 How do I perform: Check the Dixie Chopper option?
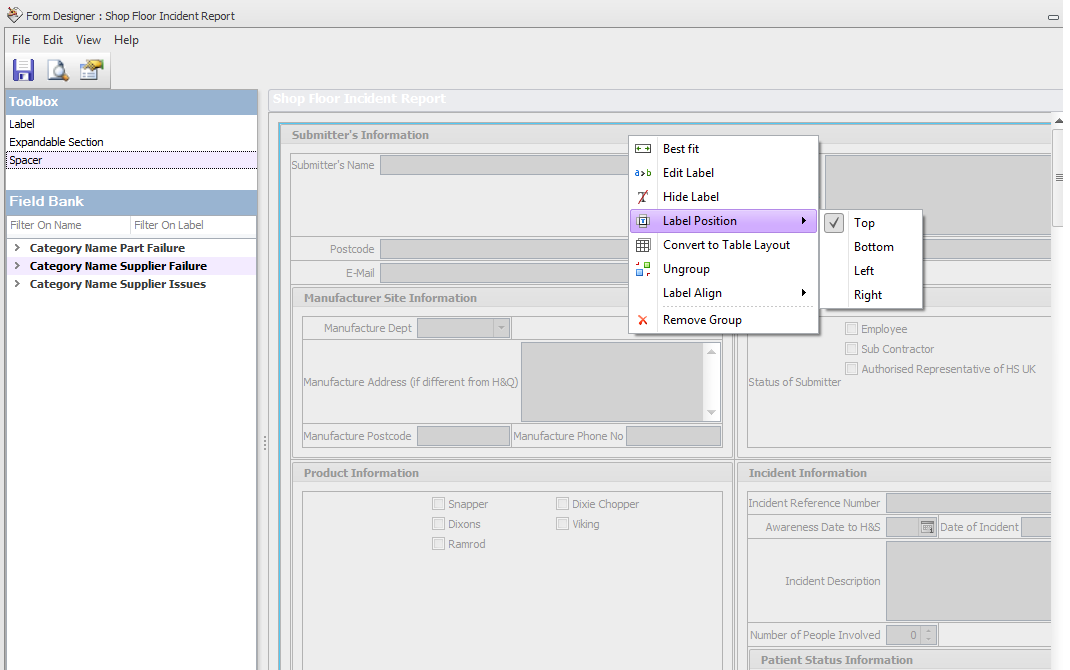click(x=562, y=503)
